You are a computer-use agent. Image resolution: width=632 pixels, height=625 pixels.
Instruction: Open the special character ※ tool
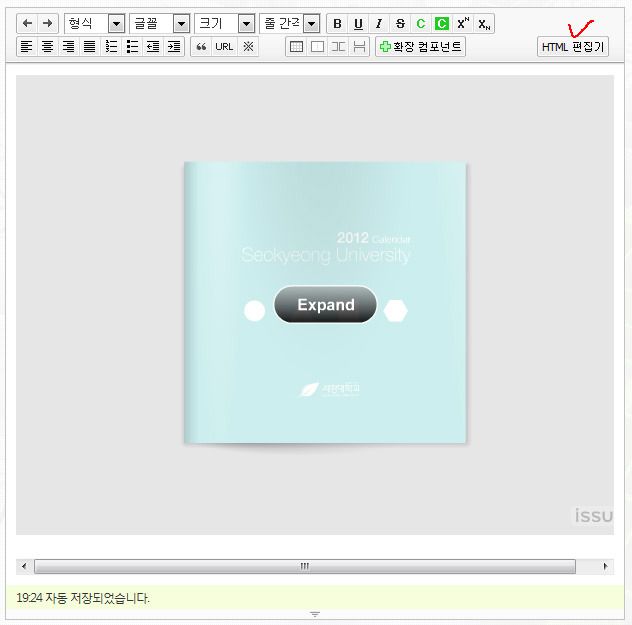(248, 47)
